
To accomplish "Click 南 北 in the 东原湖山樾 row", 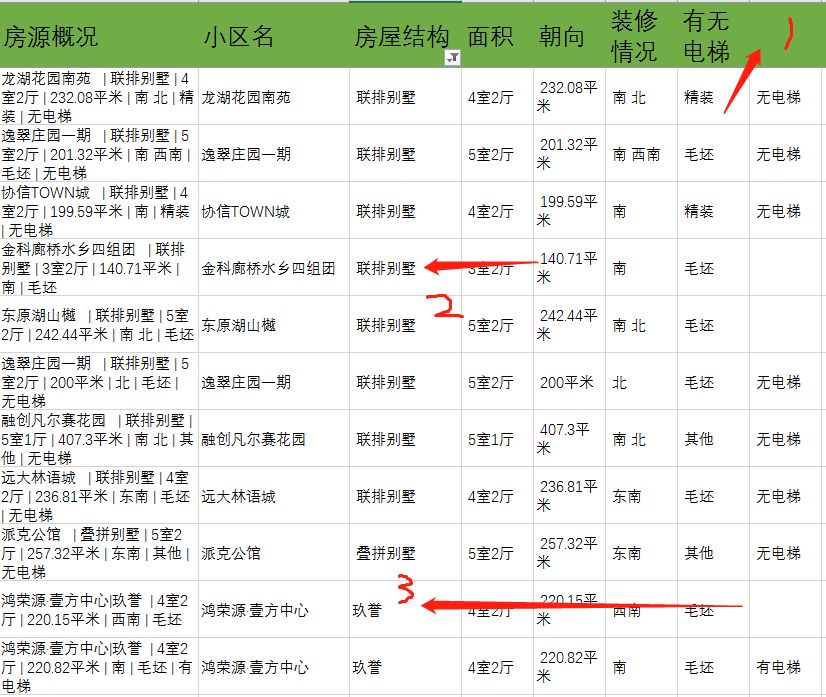I will [x=641, y=325].
